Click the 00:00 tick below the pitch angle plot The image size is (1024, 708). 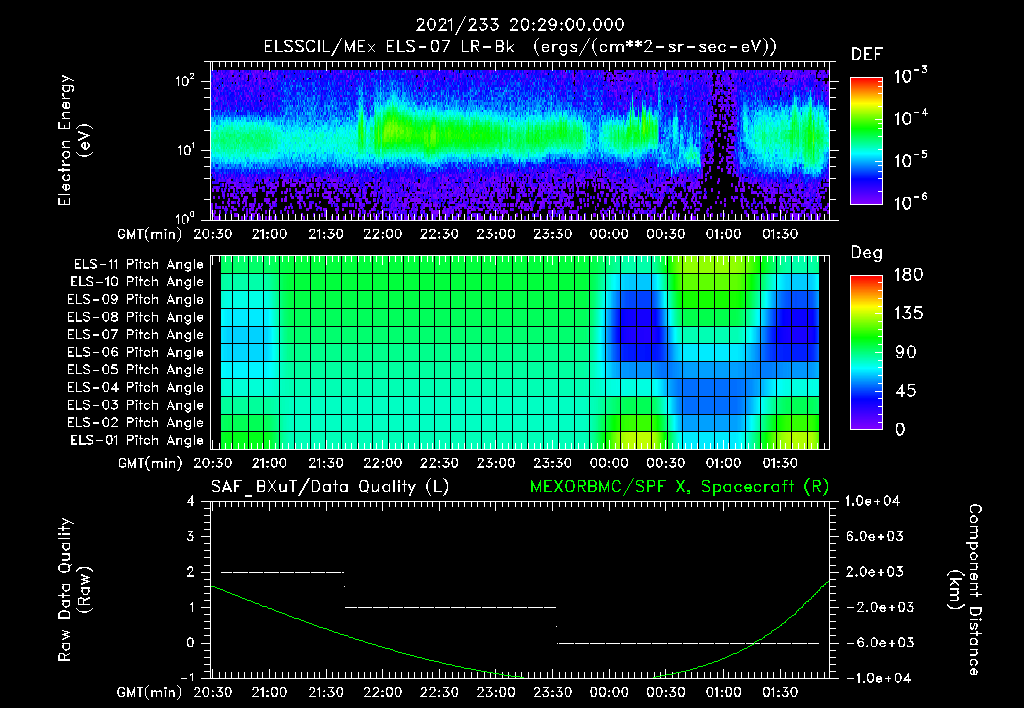(x=609, y=463)
